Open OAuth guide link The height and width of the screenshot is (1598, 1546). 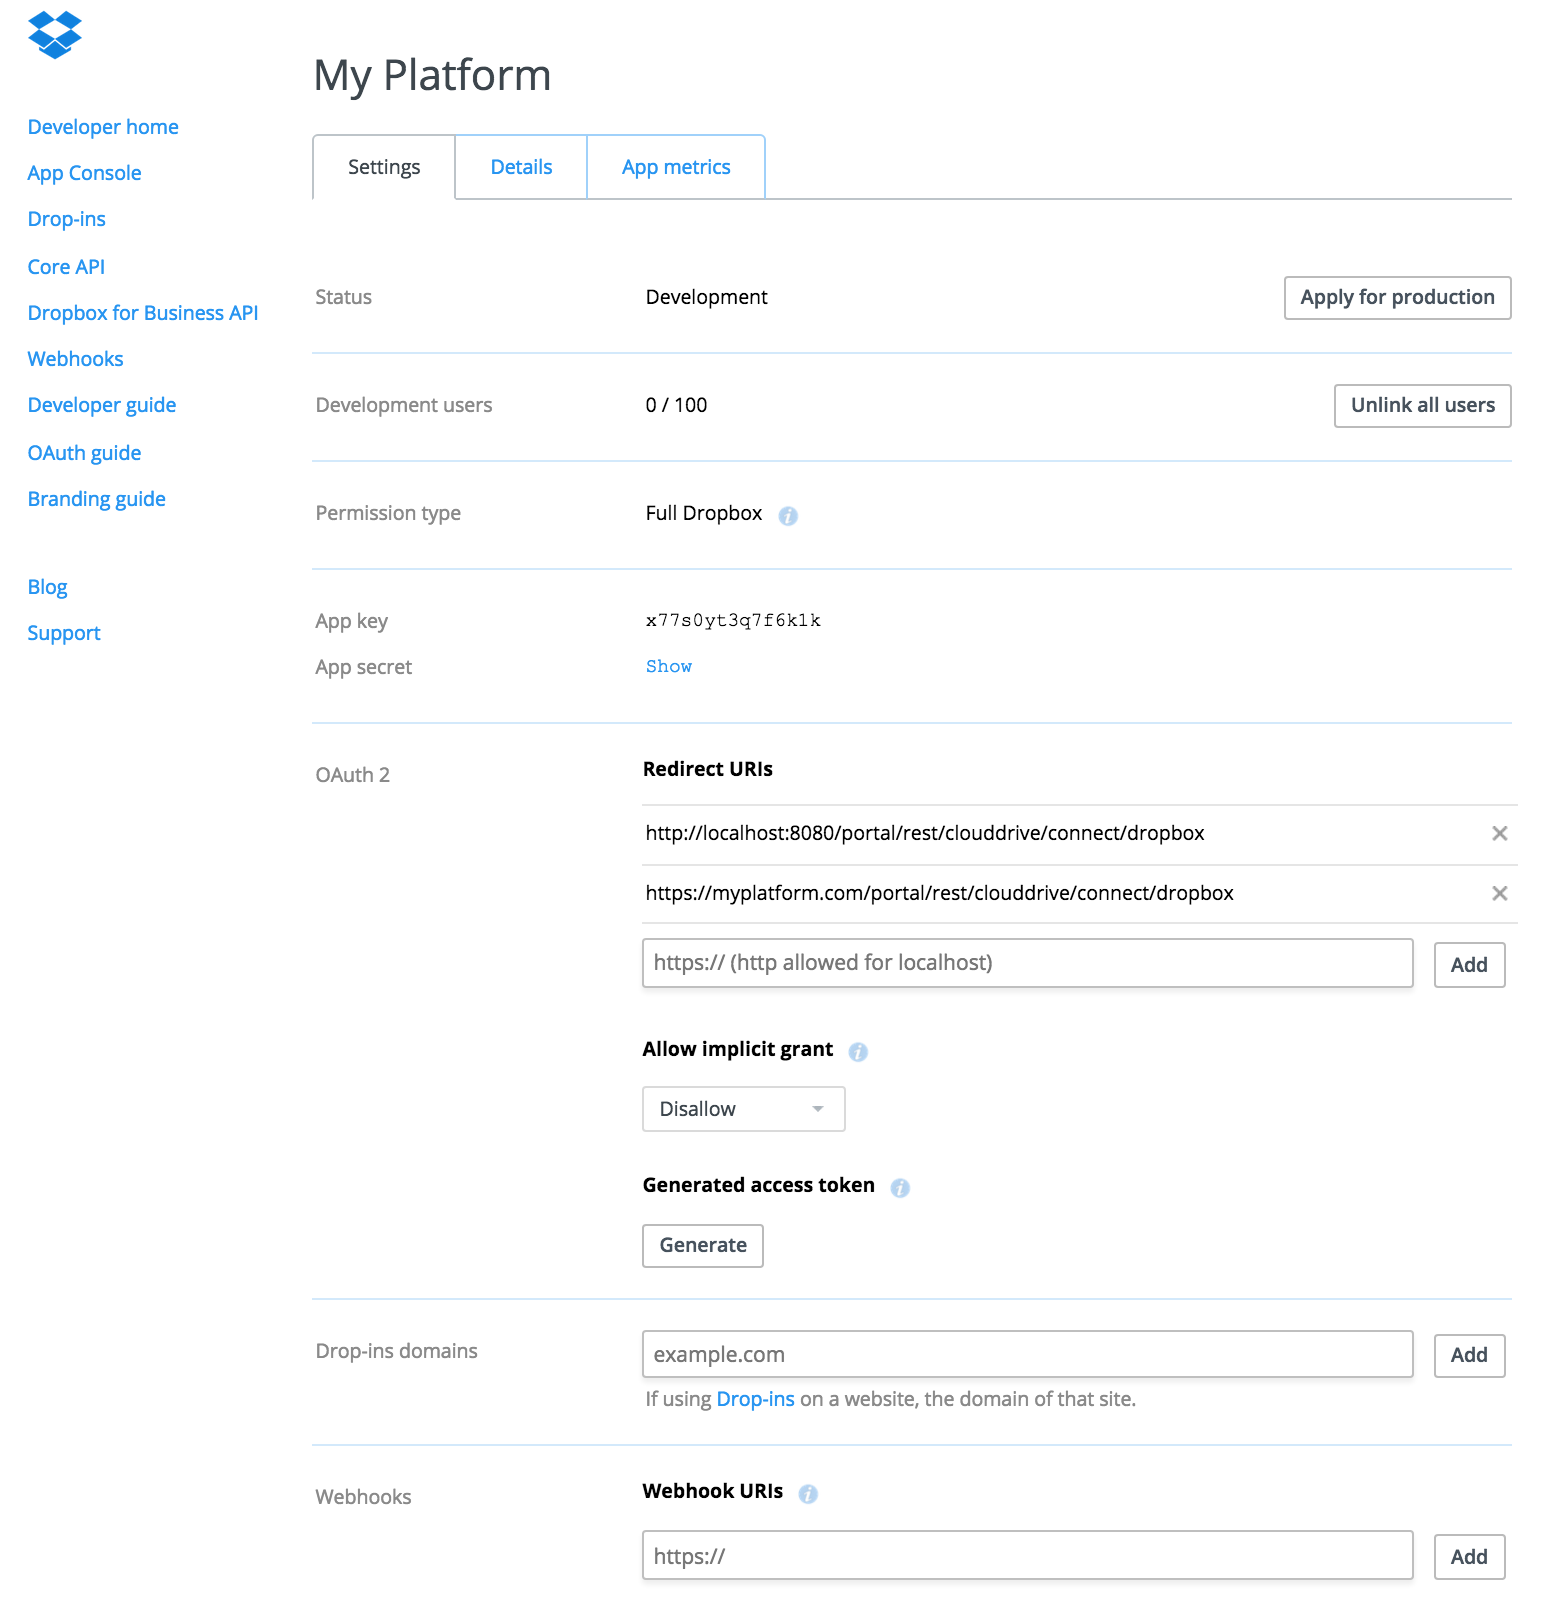point(84,453)
